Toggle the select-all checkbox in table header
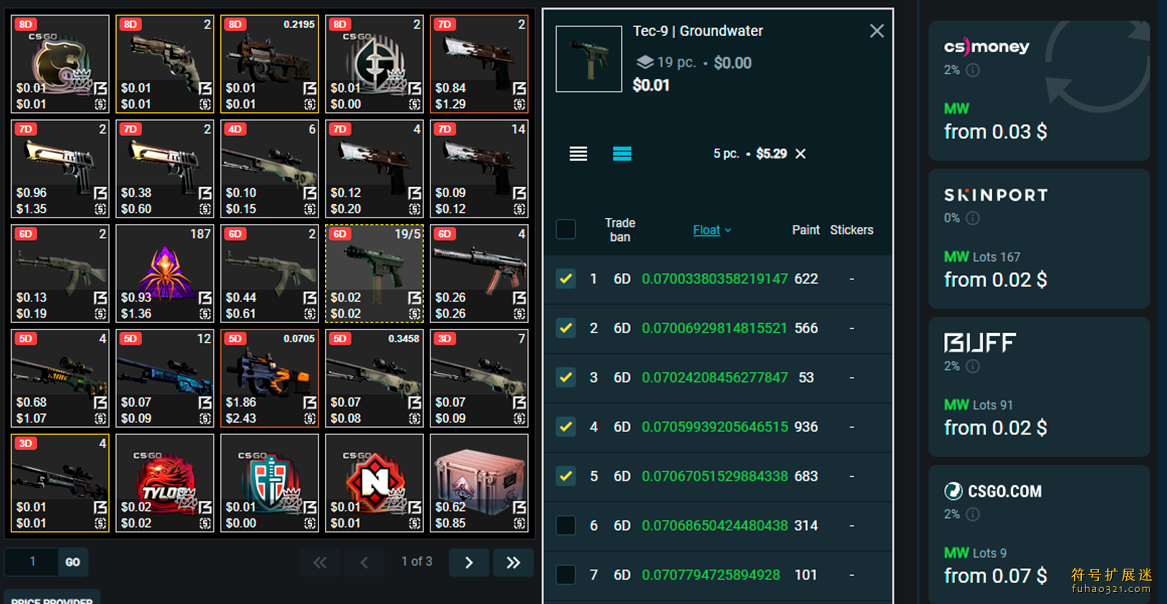Viewport: 1167px width, 604px height. click(x=566, y=229)
